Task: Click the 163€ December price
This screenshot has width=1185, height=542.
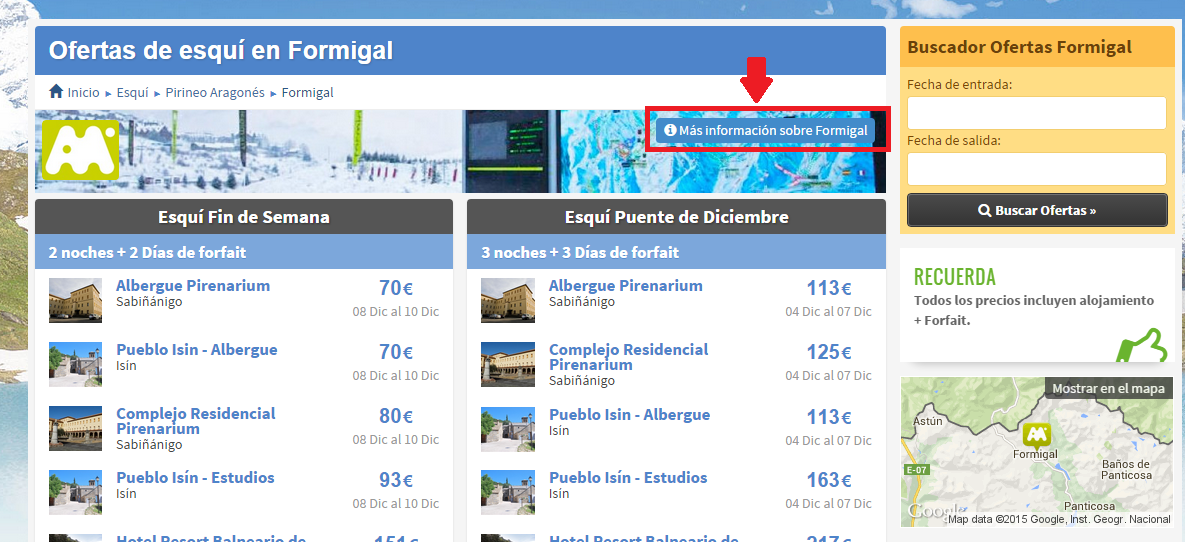Action: coord(829,480)
